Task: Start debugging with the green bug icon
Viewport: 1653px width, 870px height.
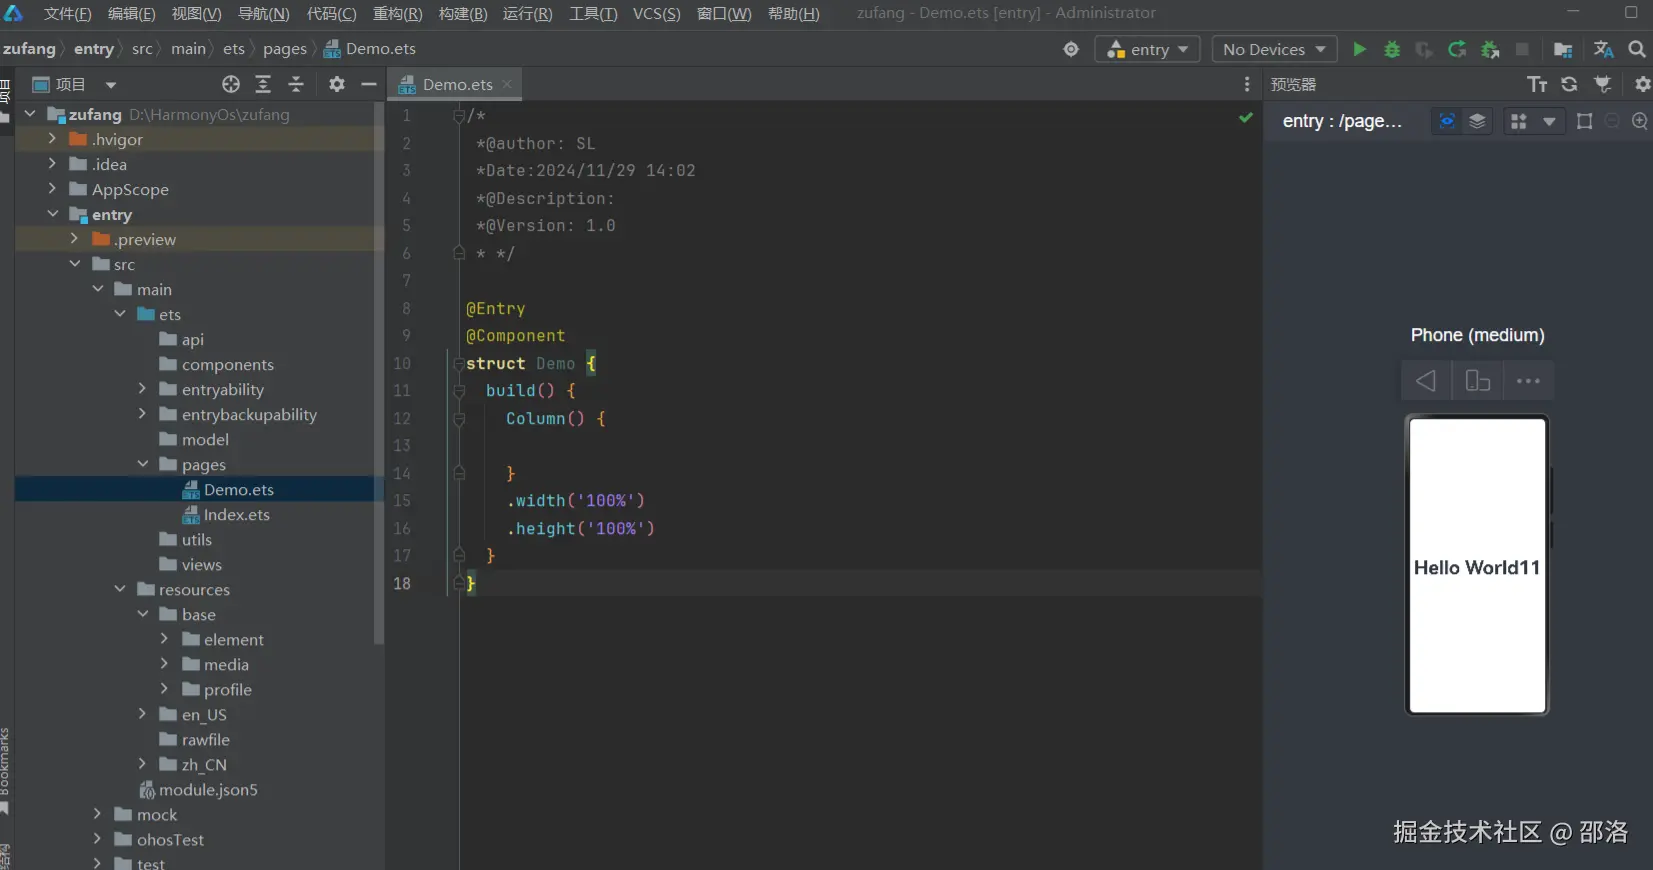Action: [1391, 49]
